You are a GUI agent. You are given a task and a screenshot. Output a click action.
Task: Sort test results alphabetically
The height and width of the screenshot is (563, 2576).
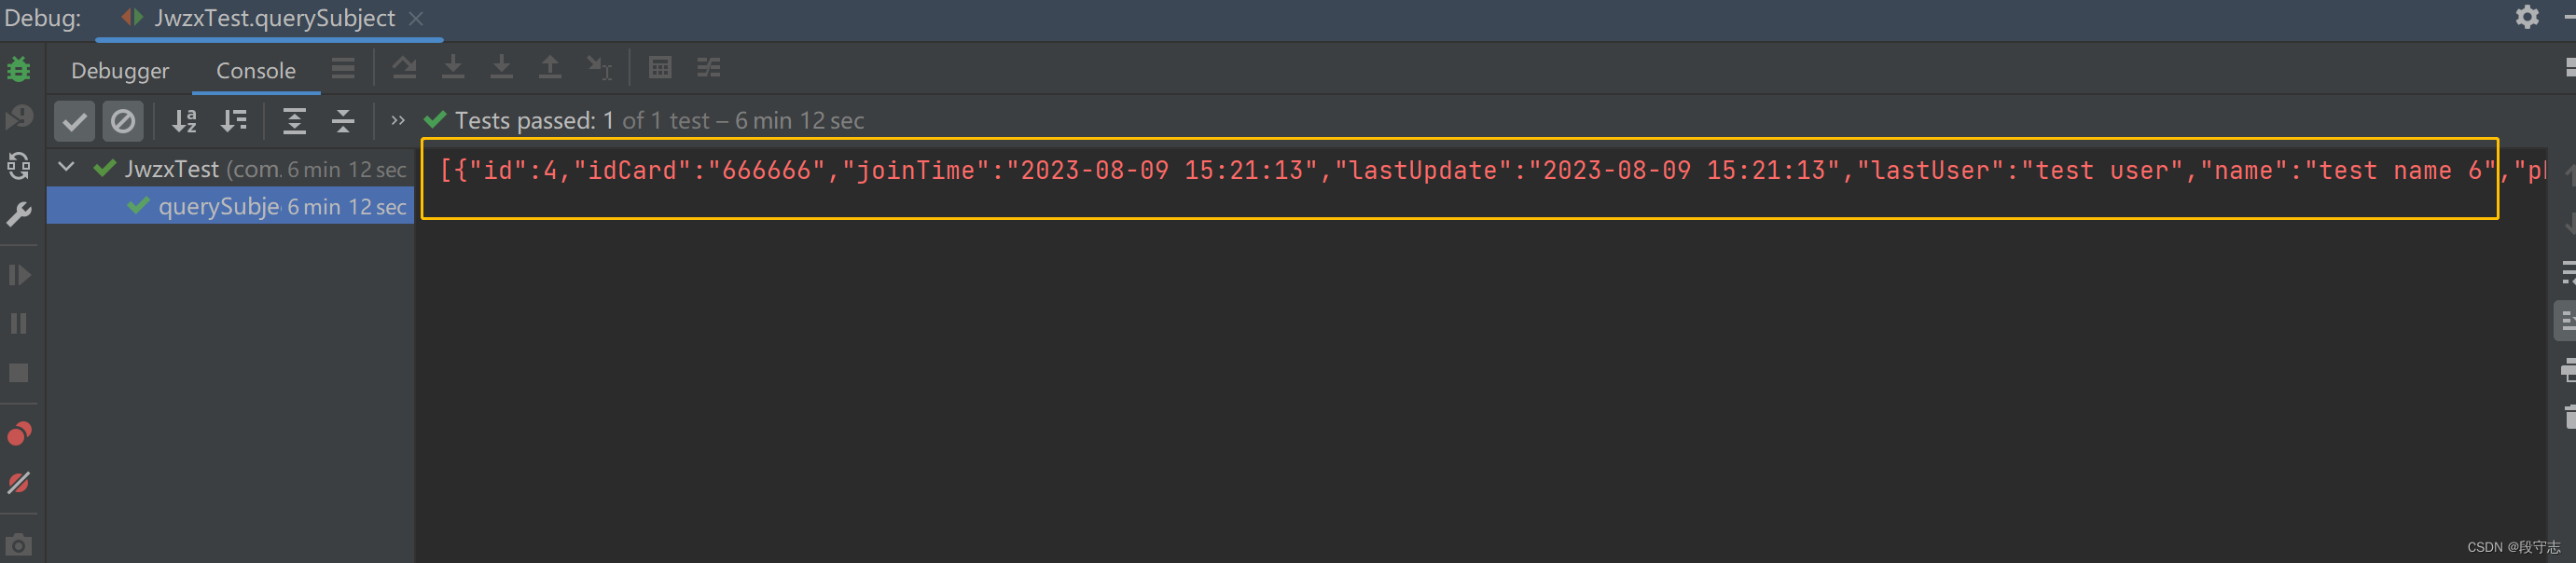pos(184,120)
